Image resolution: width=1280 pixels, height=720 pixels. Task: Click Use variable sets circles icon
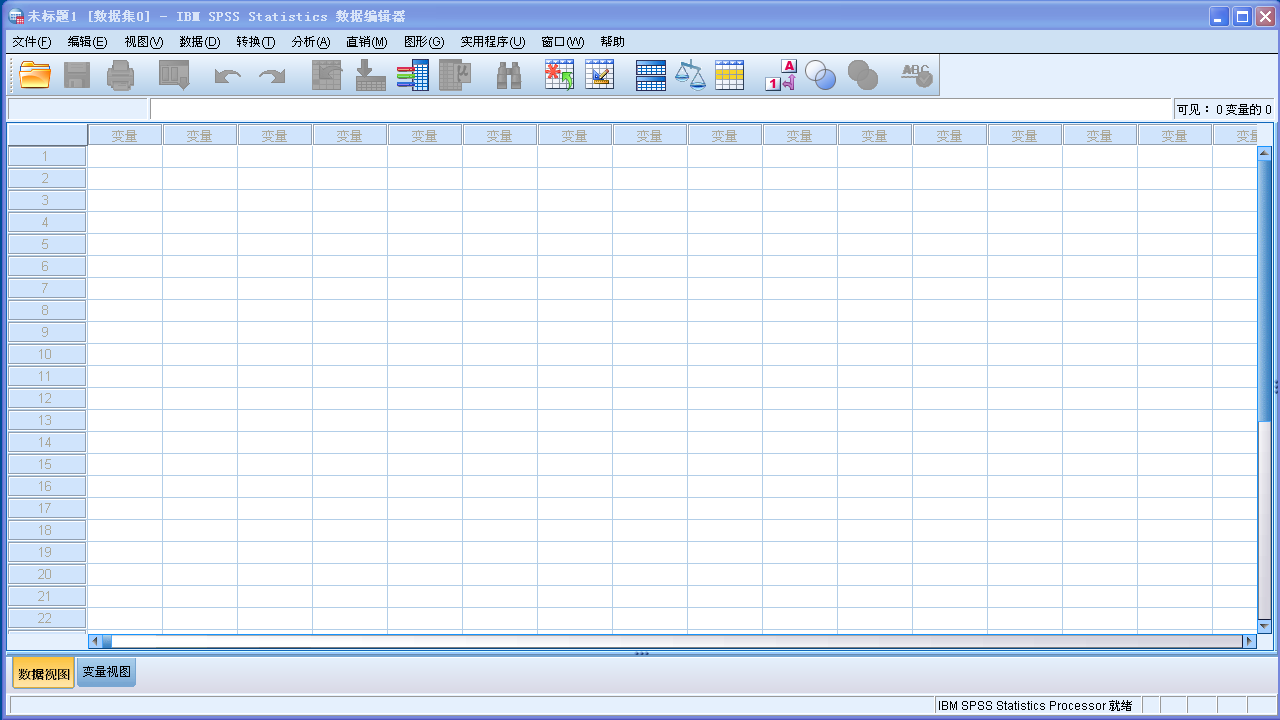pos(820,75)
